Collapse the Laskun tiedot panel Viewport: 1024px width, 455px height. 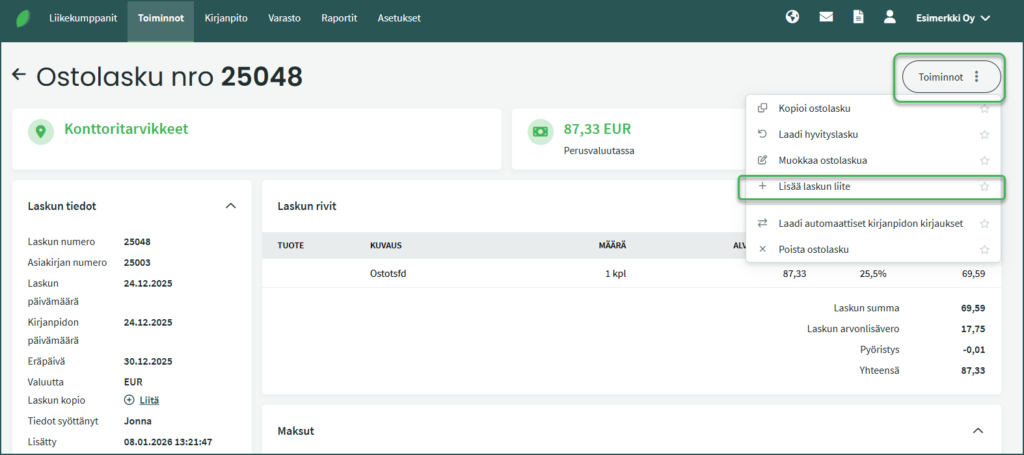tap(231, 206)
